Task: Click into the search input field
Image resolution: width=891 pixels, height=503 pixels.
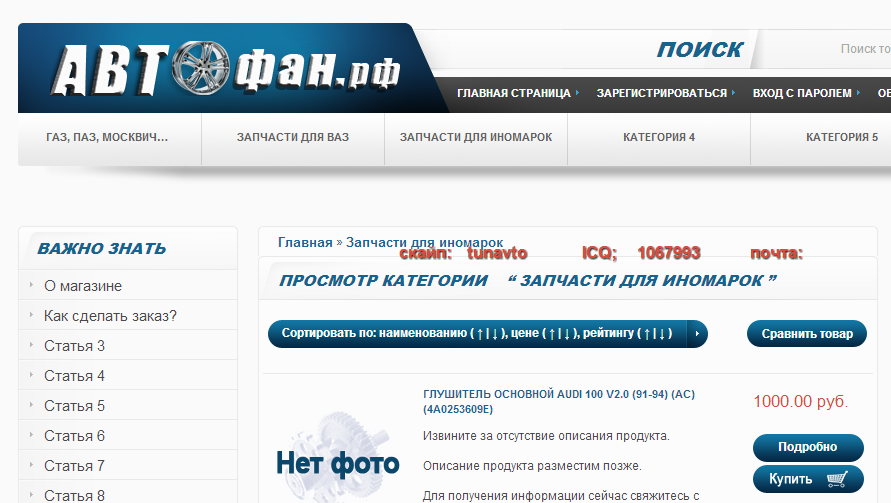Action: pyautogui.click(x=860, y=49)
